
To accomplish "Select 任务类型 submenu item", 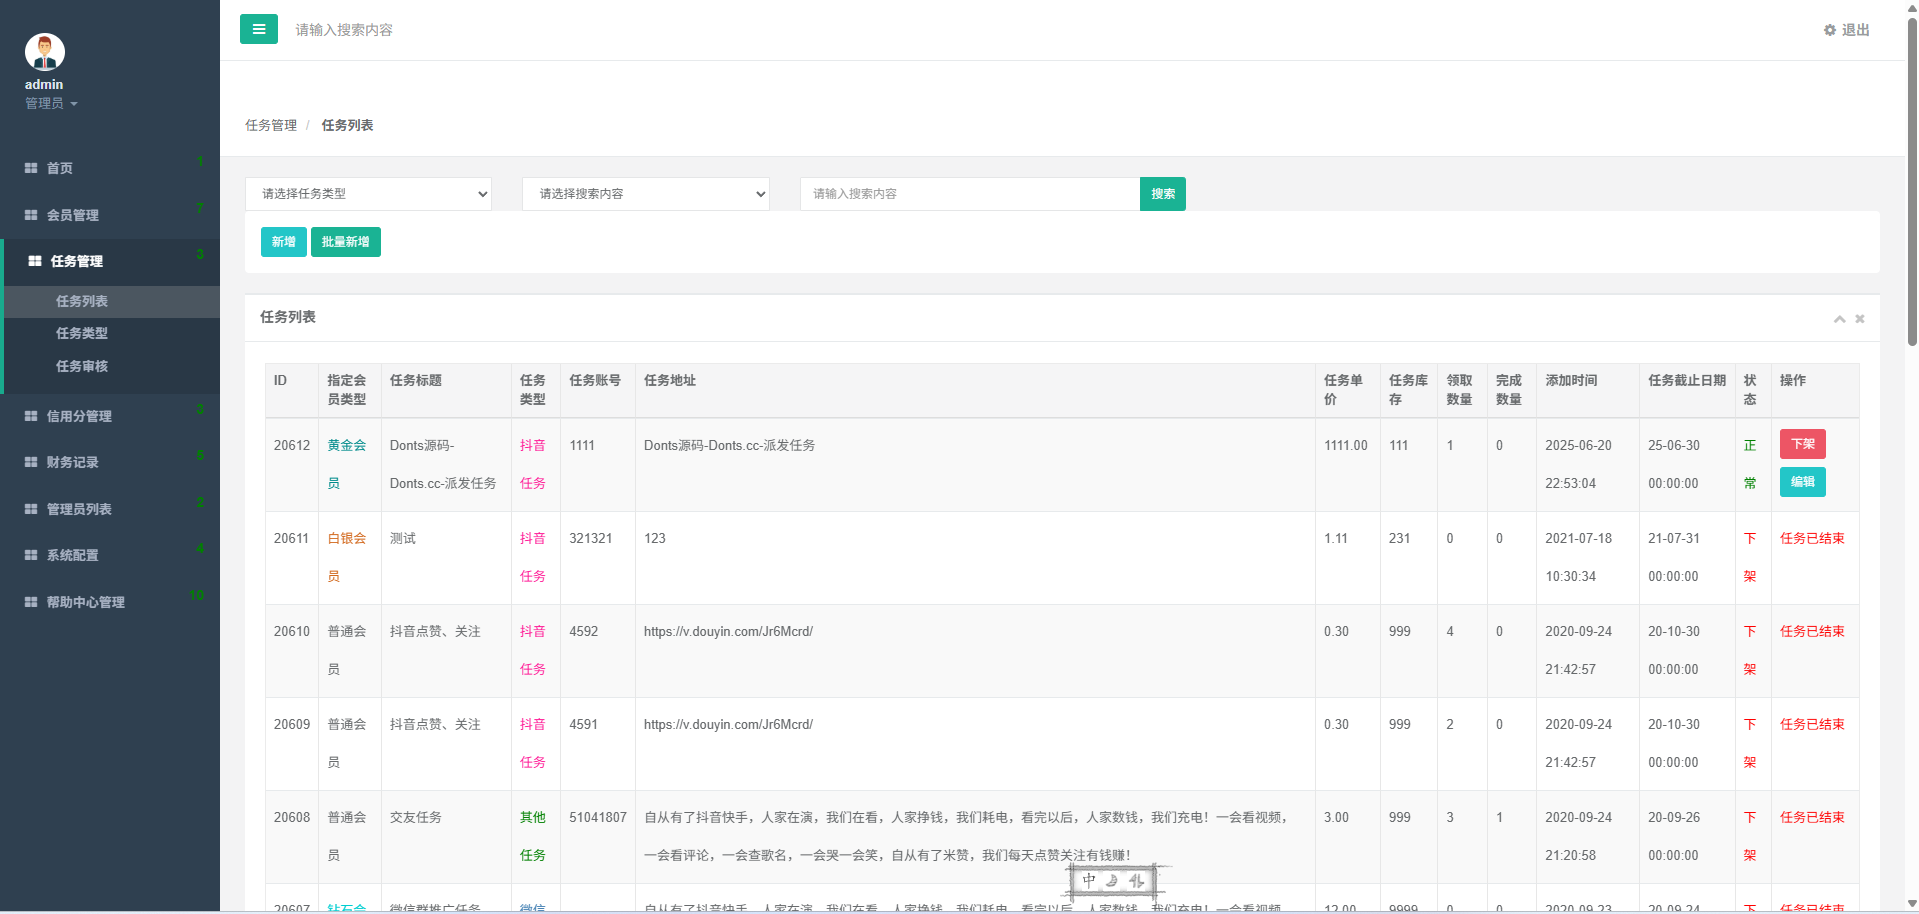I will (x=112, y=333).
